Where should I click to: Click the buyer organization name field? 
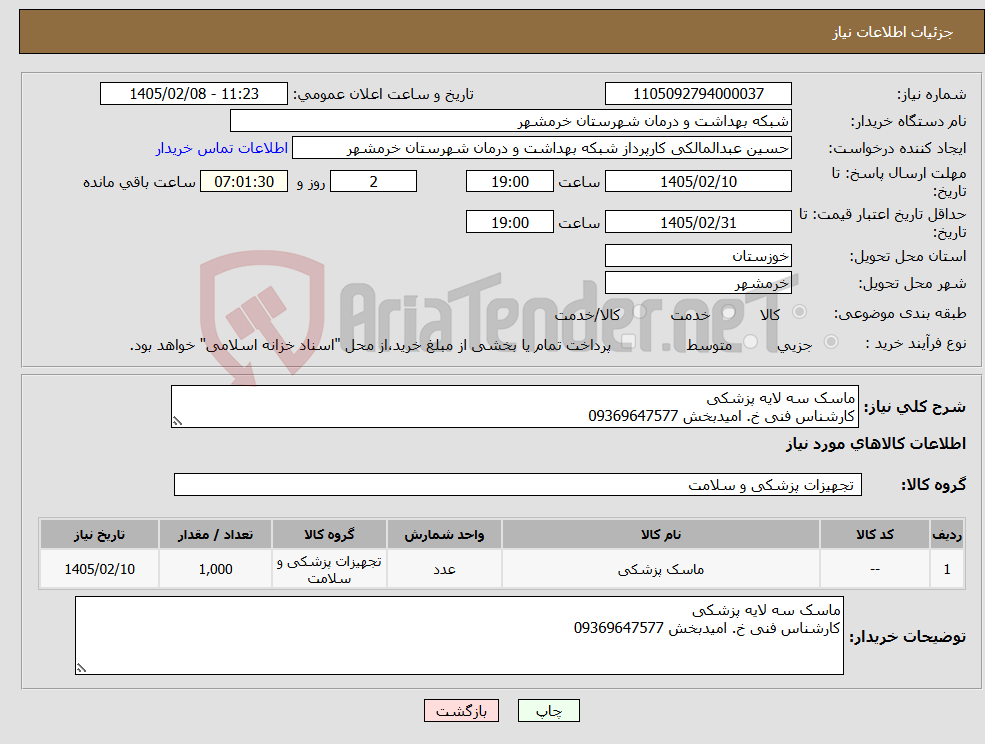point(511,121)
